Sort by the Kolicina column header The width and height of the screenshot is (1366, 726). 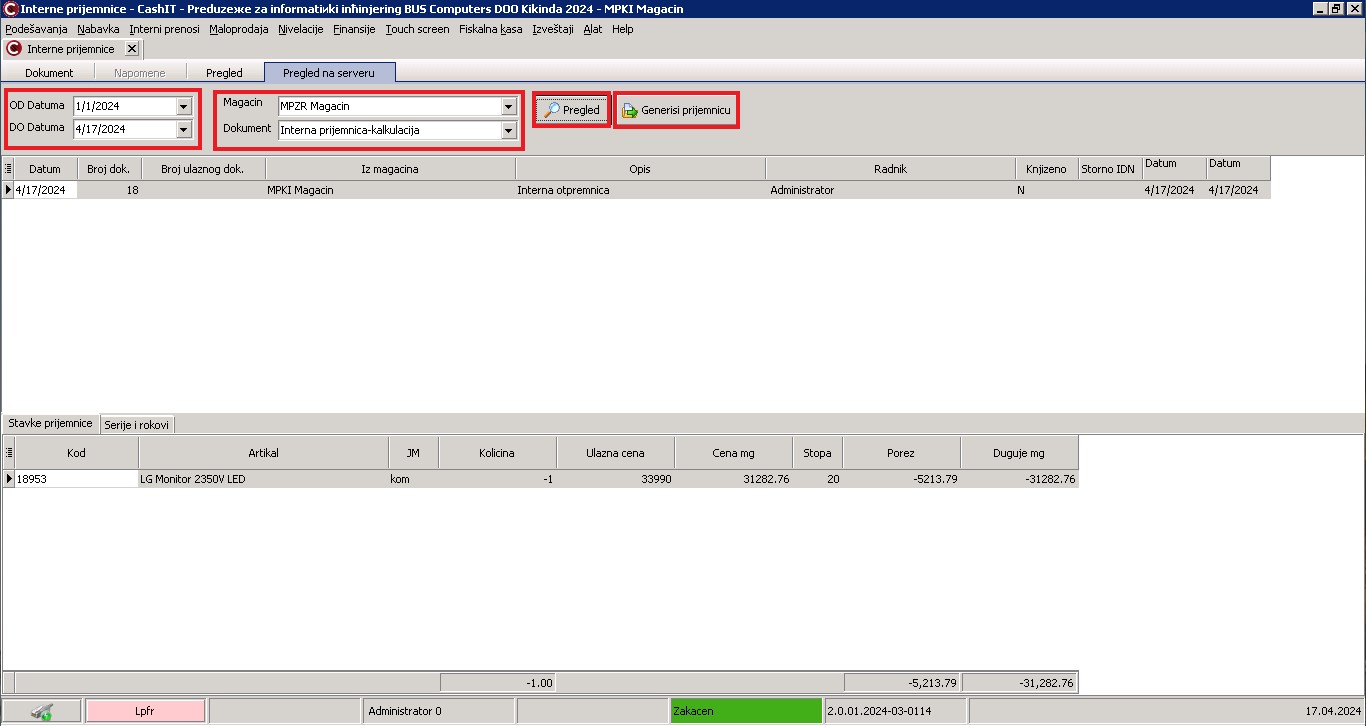tap(497, 453)
